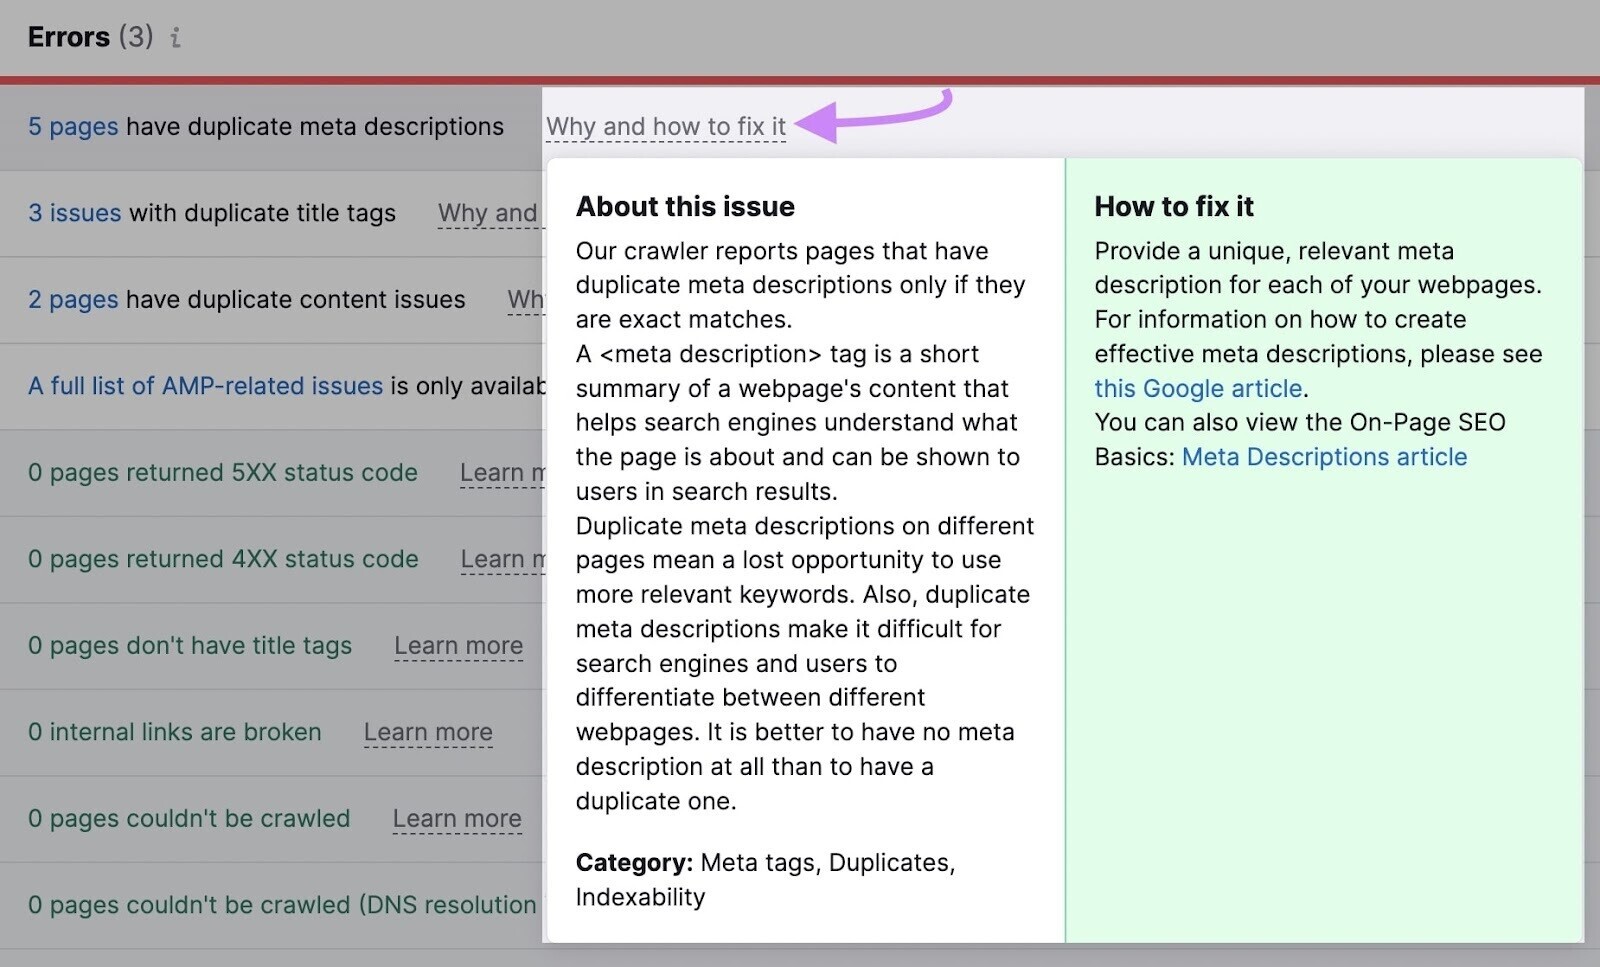Click the truncated 'Wh' link beside duplicate content issues
The image size is (1600, 967).
click(x=525, y=300)
